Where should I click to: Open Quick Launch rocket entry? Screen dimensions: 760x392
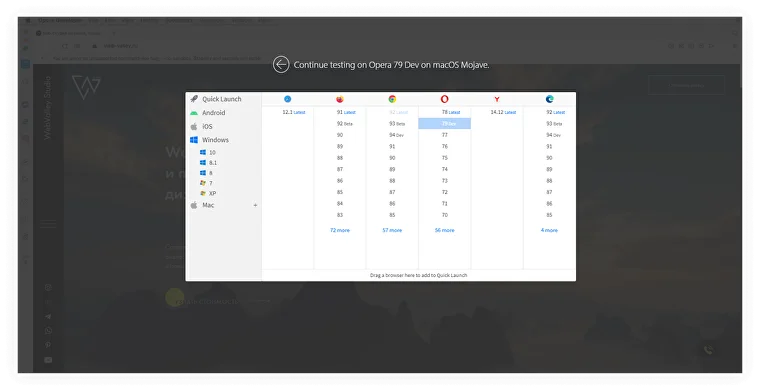pyautogui.click(x=223, y=99)
